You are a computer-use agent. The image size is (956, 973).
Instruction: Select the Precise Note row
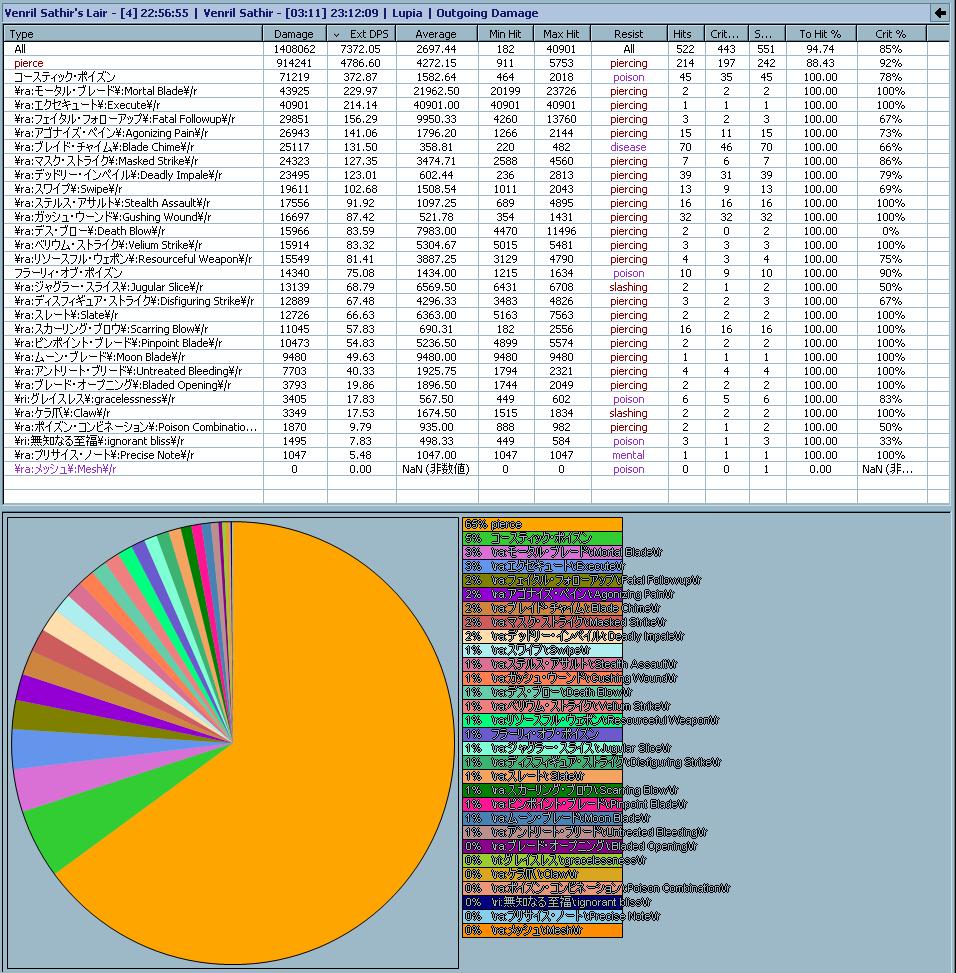pyautogui.click(x=476, y=455)
